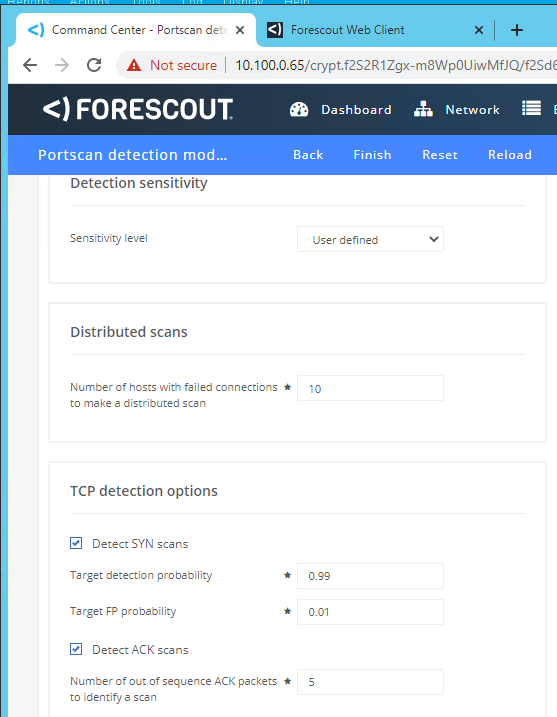Click the Target FP probability label
This screenshot has height=717, width=557.
[x=123, y=611]
